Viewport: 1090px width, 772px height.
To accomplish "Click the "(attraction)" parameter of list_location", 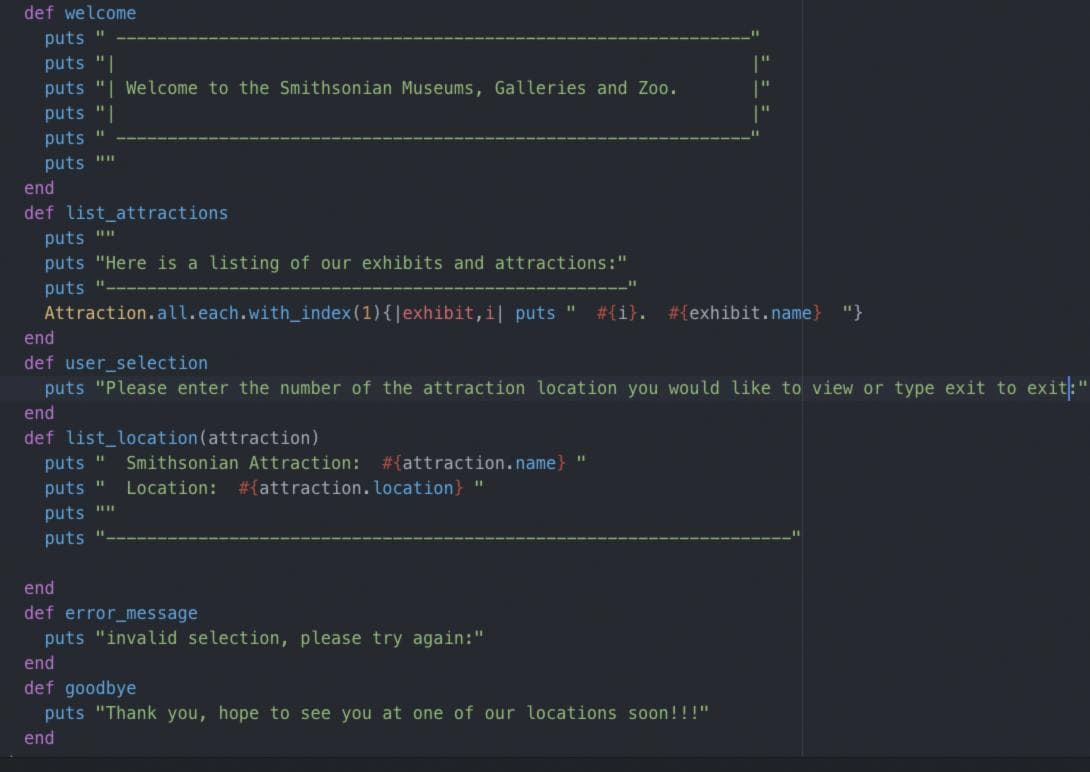I will pyautogui.click(x=259, y=438).
